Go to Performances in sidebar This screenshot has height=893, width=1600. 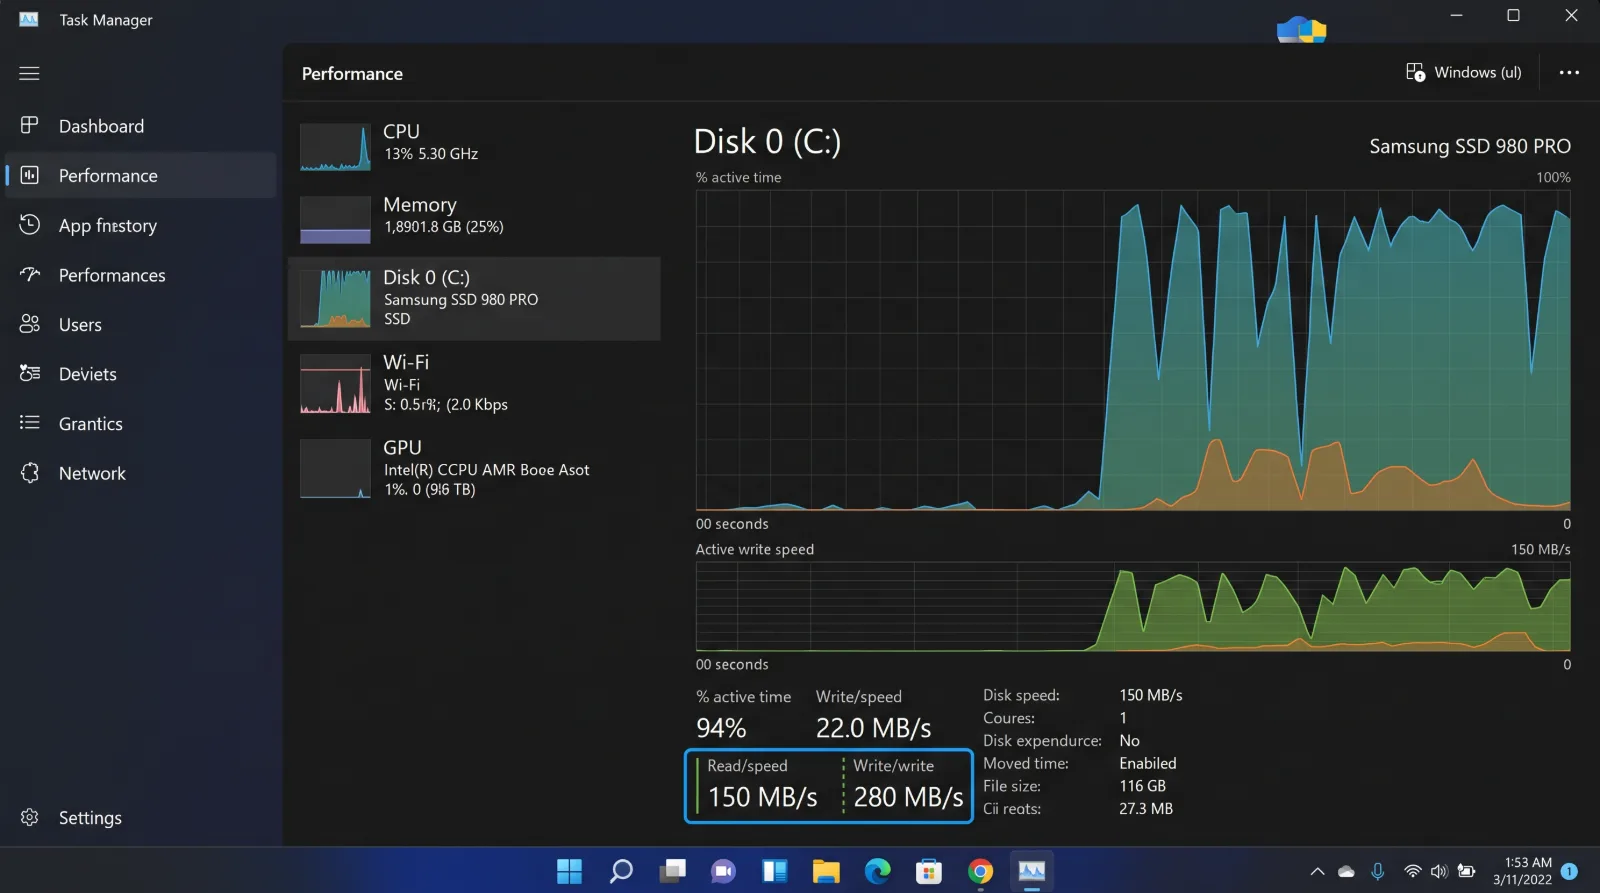[x=140, y=275]
